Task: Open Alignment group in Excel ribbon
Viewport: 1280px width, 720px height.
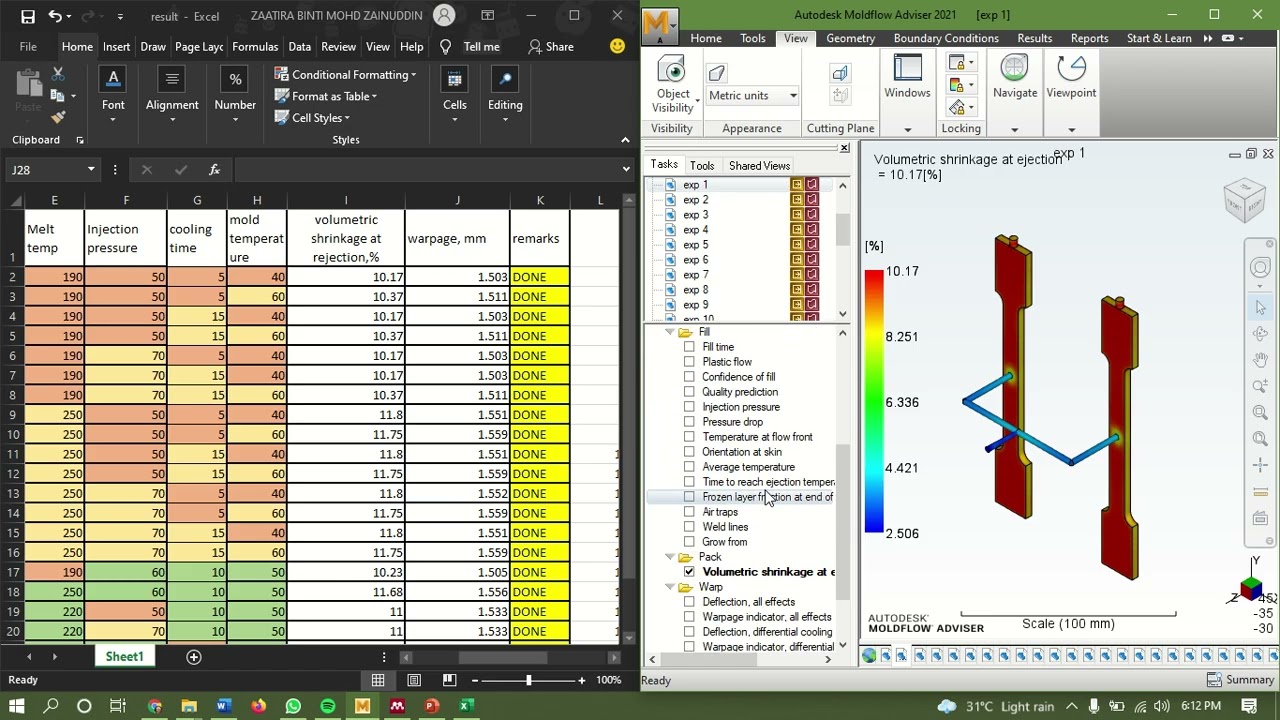Action: (x=172, y=95)
